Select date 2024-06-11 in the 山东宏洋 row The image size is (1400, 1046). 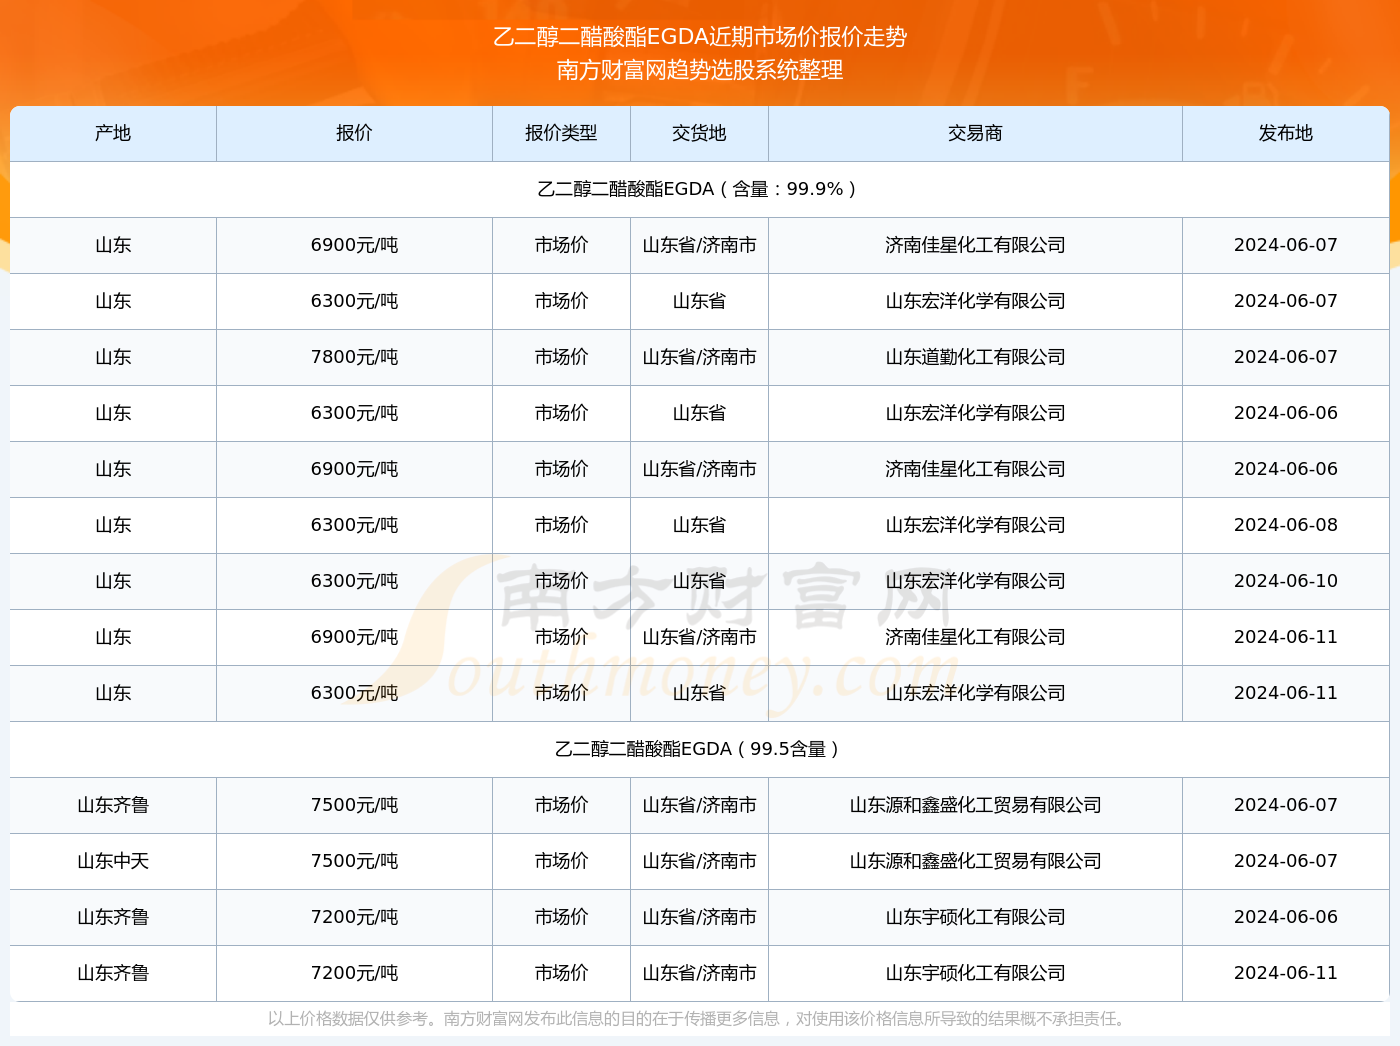(1286, 693)
